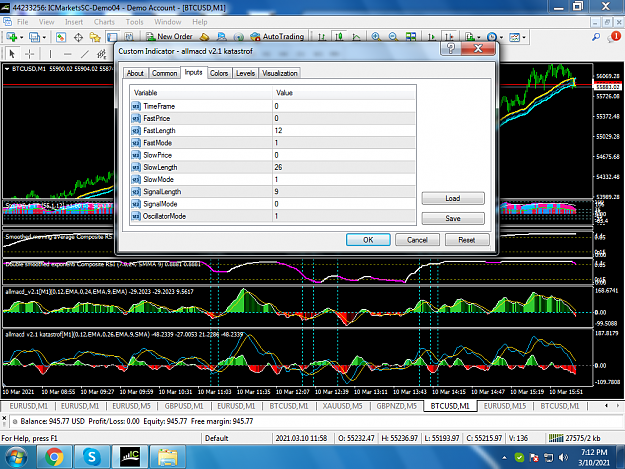Image resolution: width=625 pixels, height=469 pixels.
Task: Click the search magnifier in the toolbar
Action: (x=596, y=37)
